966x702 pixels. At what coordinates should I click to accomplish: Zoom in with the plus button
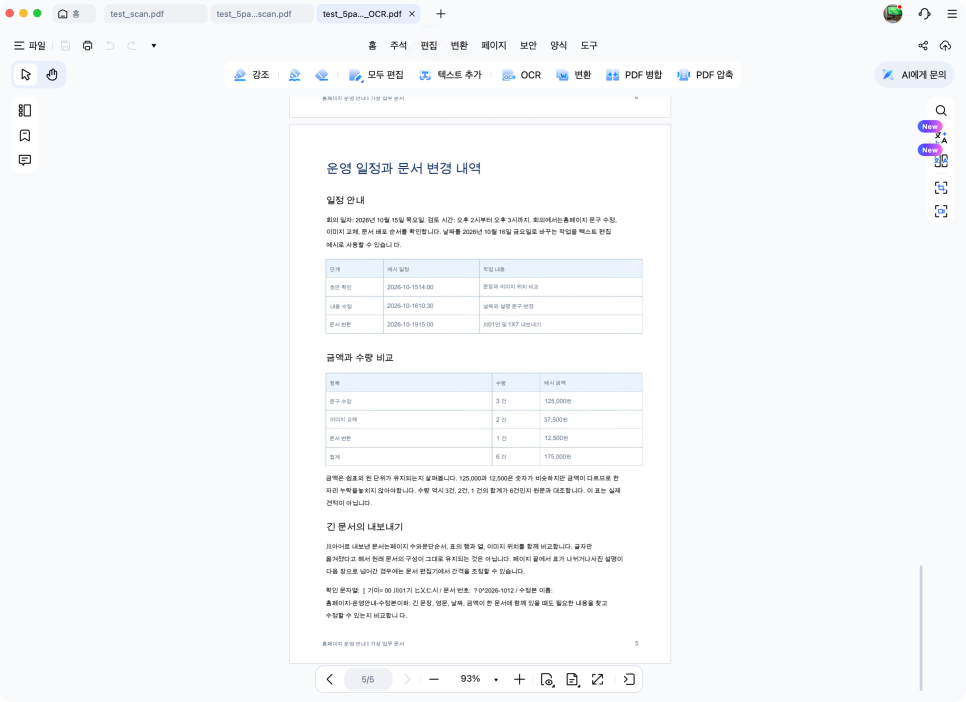click(519, 679)
